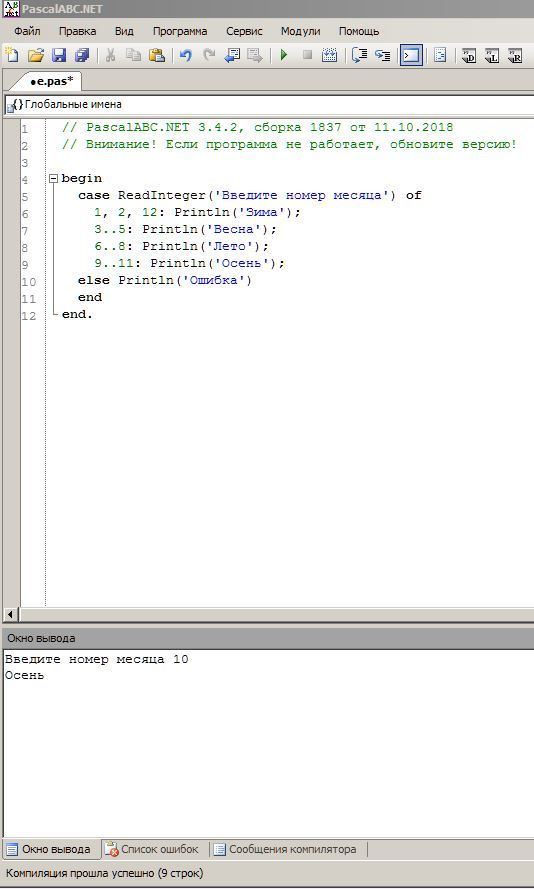
Task: Run the program with green arrow
Action: (x=284, y=55)
